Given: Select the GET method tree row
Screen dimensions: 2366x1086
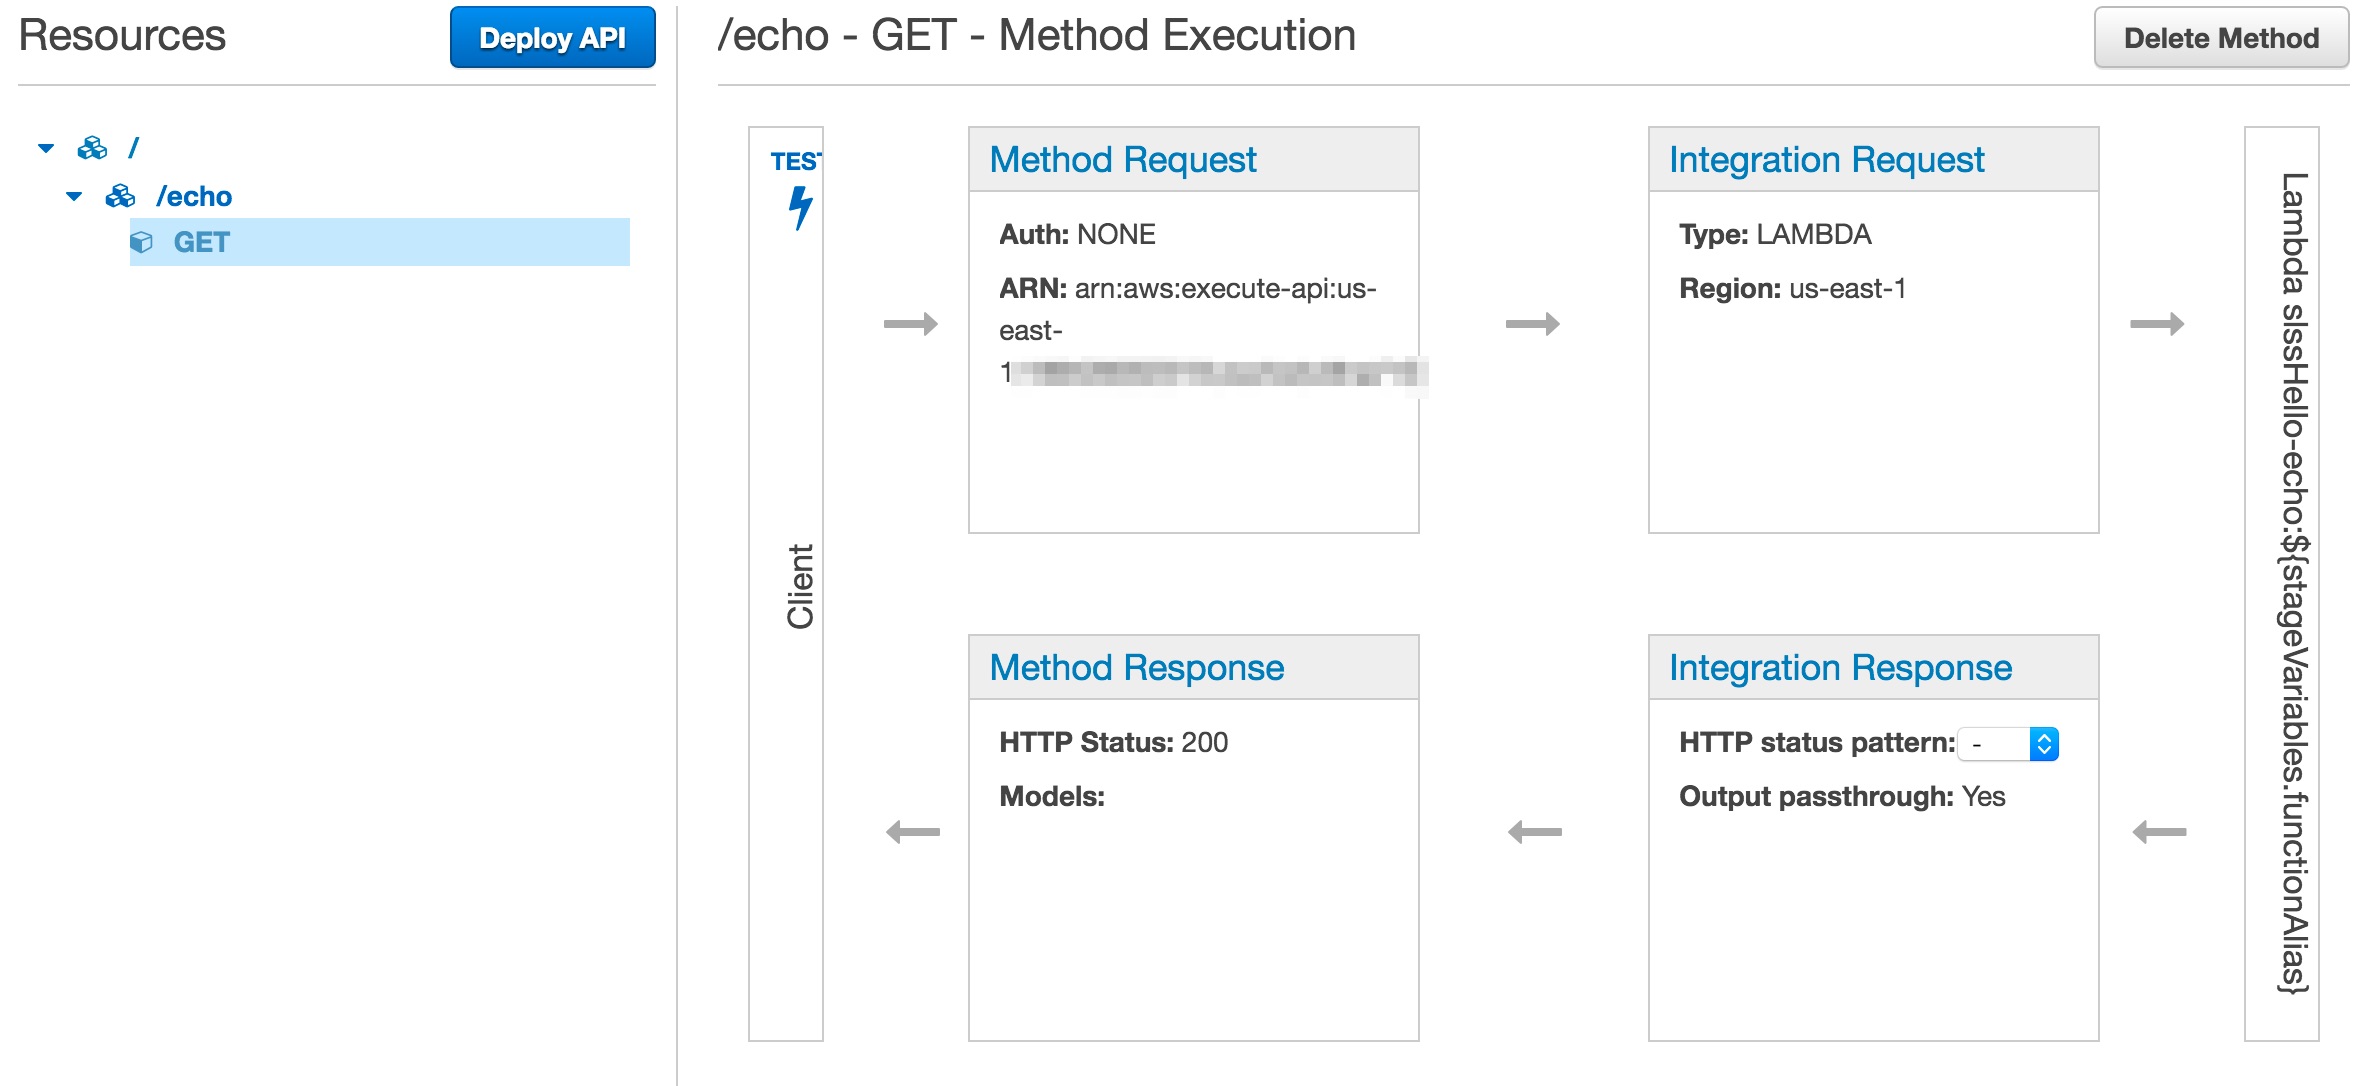Looking at the screenshot, I should click(380, 242).
